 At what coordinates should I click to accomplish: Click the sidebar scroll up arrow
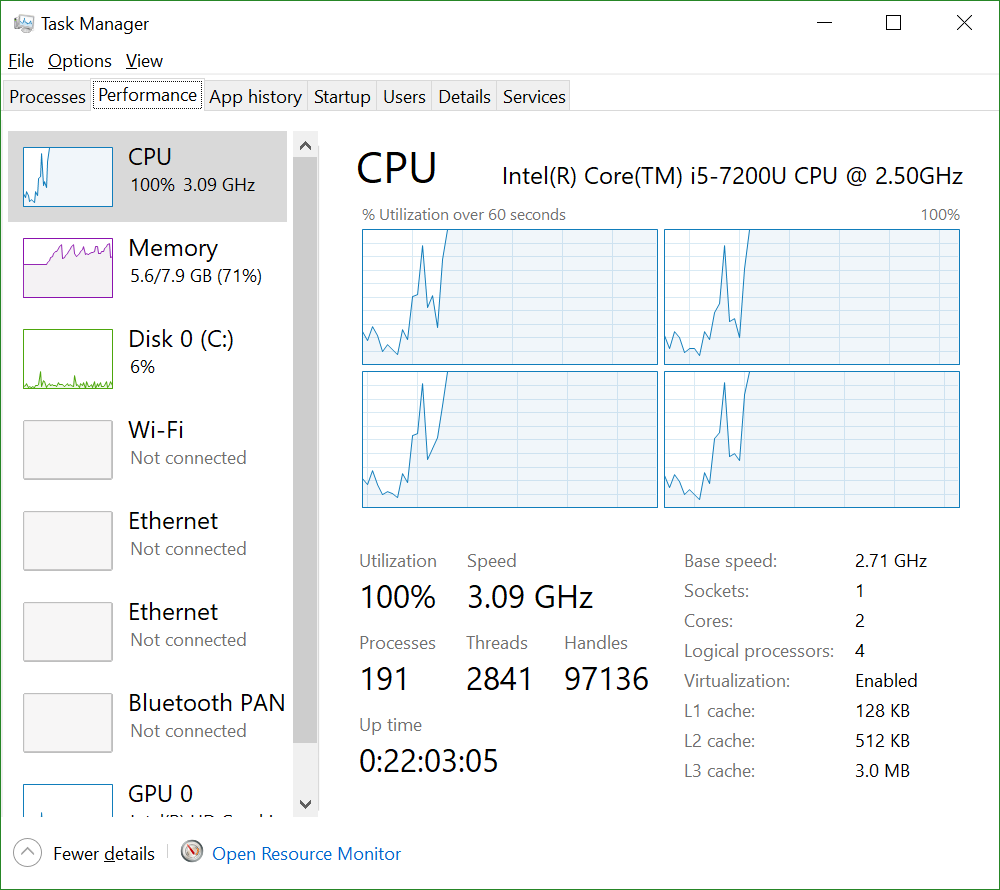point(305,146)
